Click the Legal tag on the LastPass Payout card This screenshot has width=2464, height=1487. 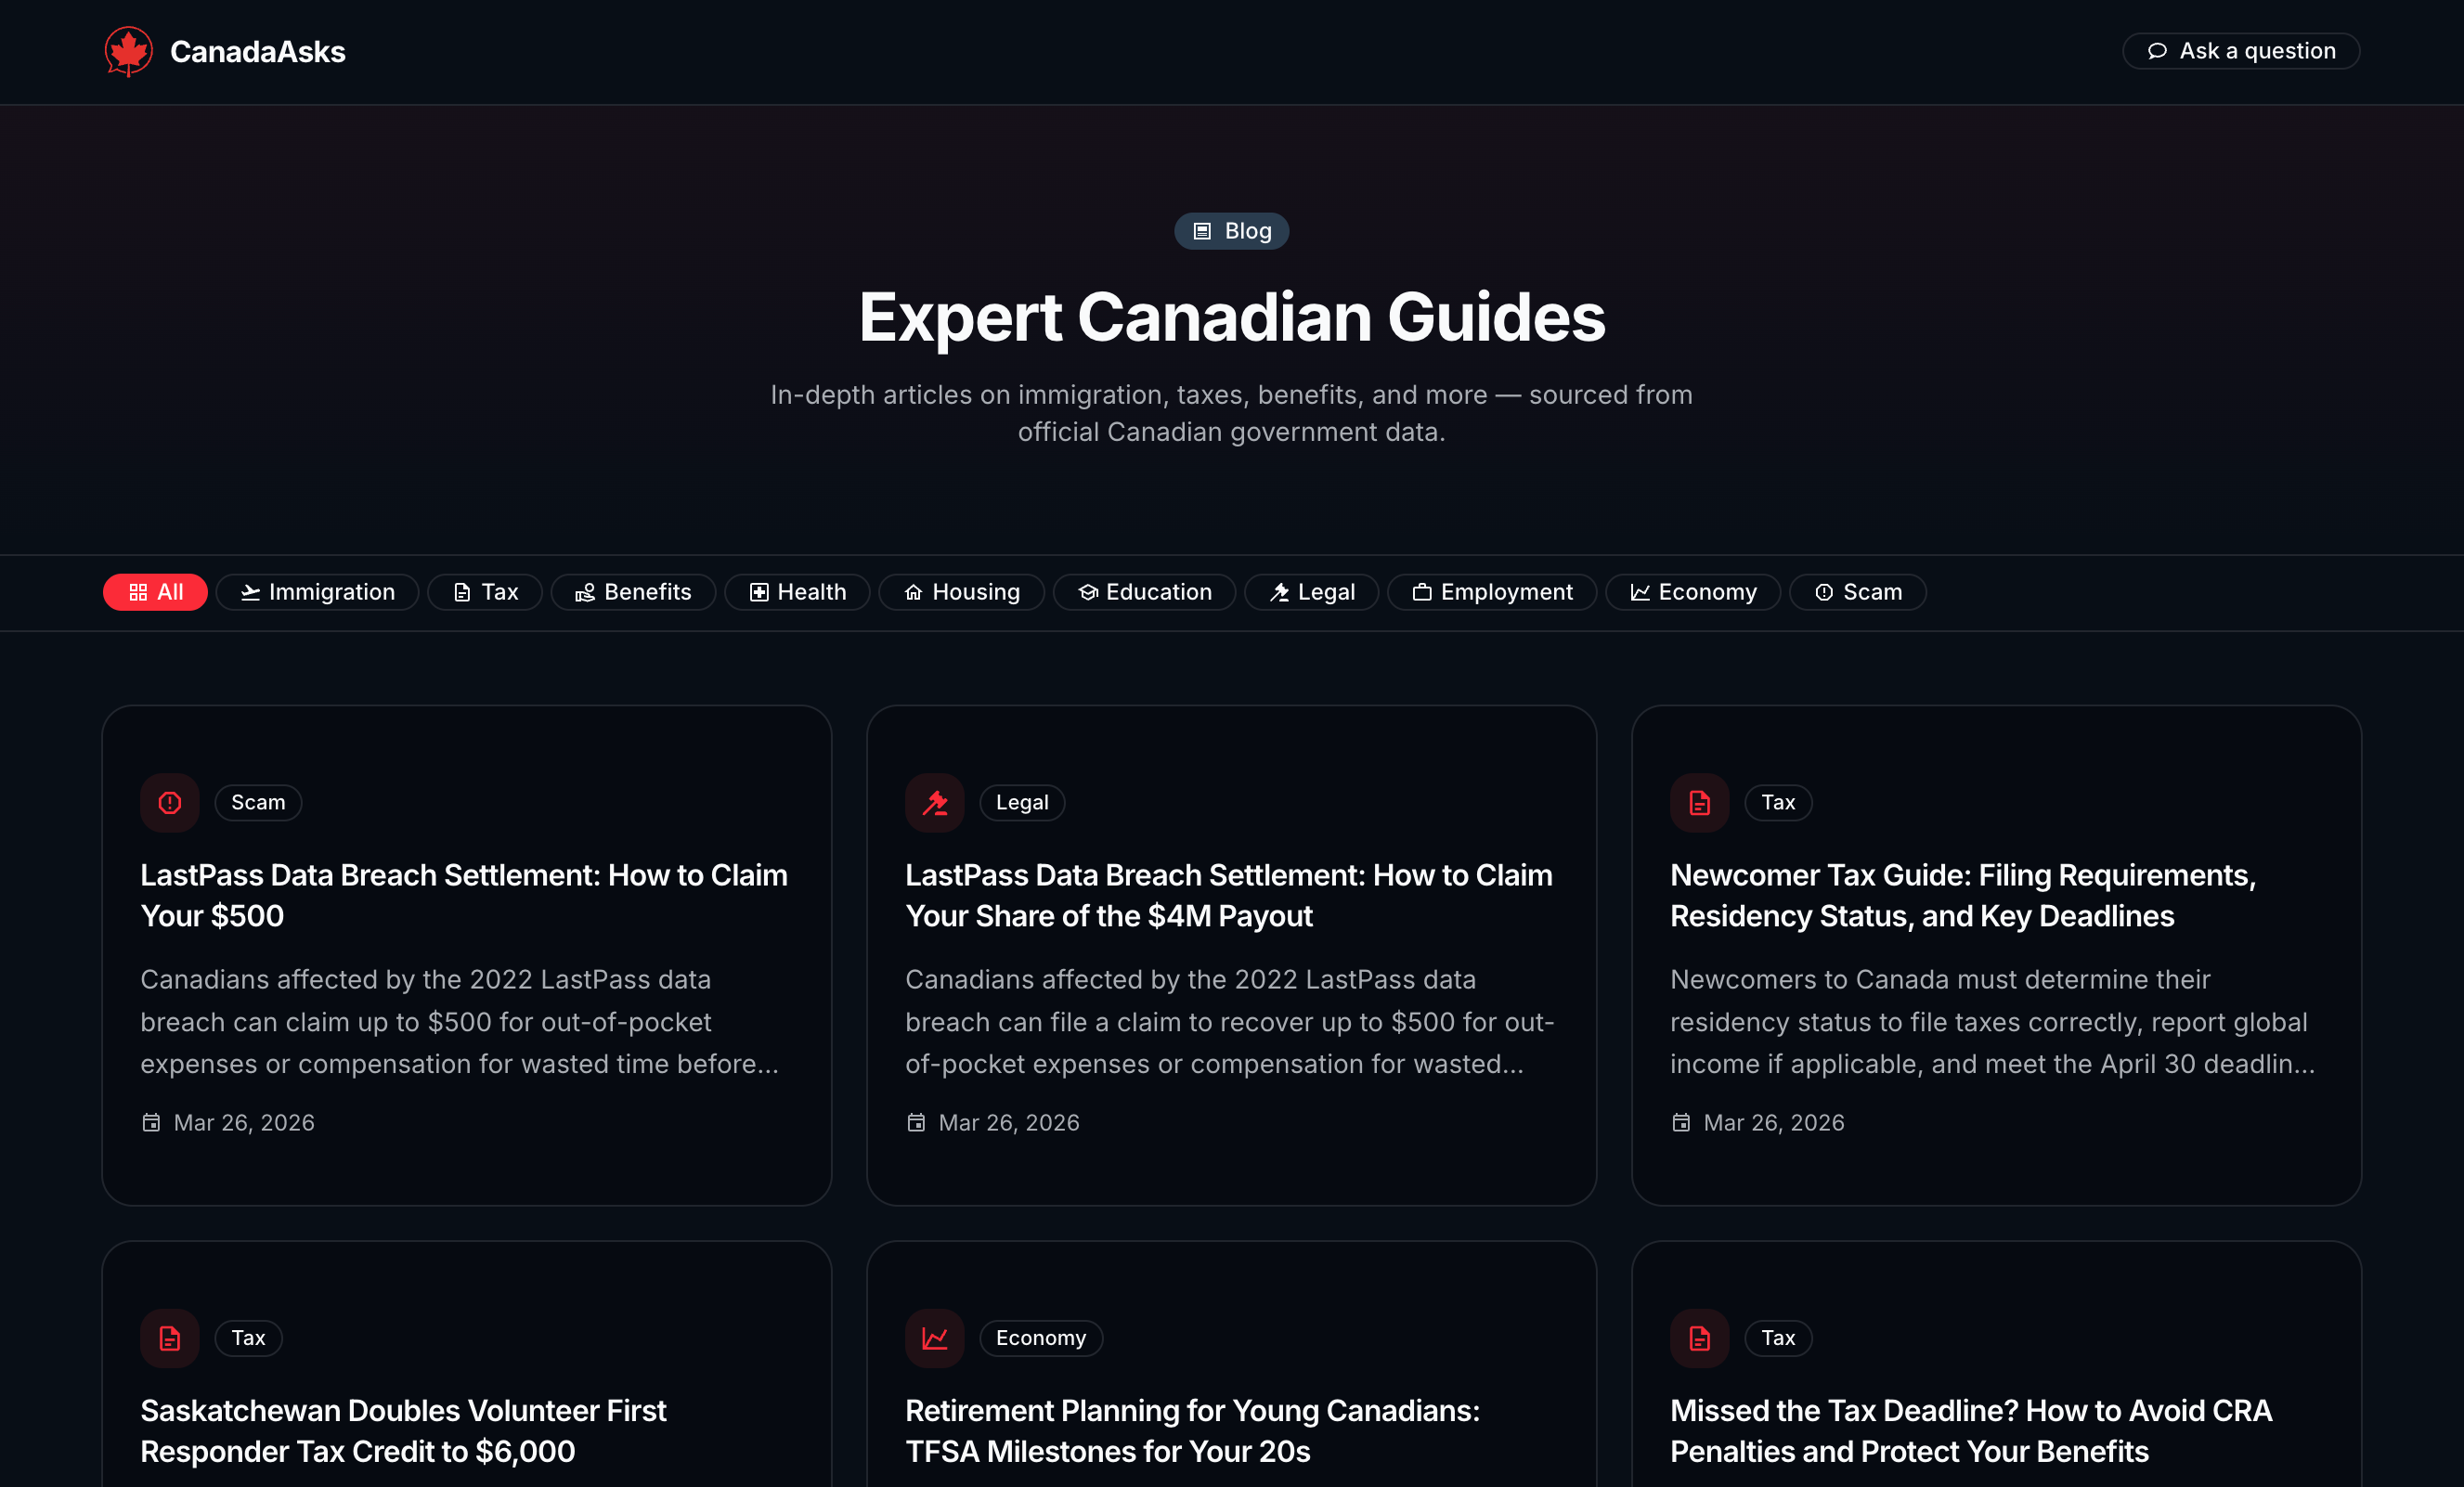(x=1022, y=802)
